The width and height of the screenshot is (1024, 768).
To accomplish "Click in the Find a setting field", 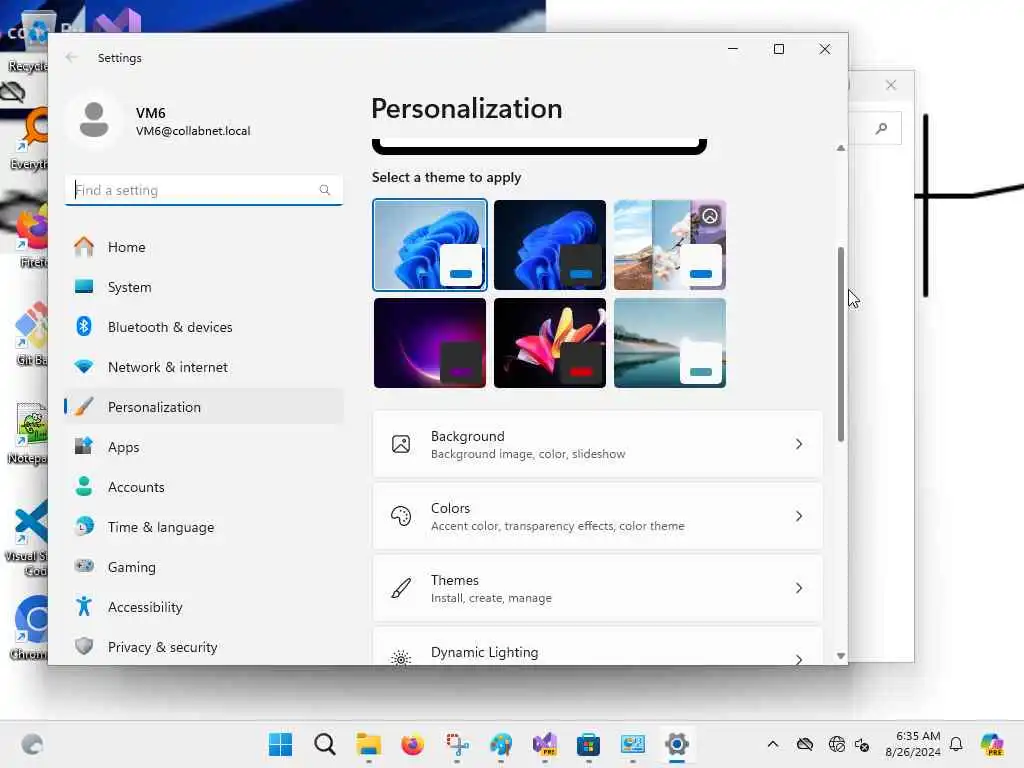I will pos(204,190).
